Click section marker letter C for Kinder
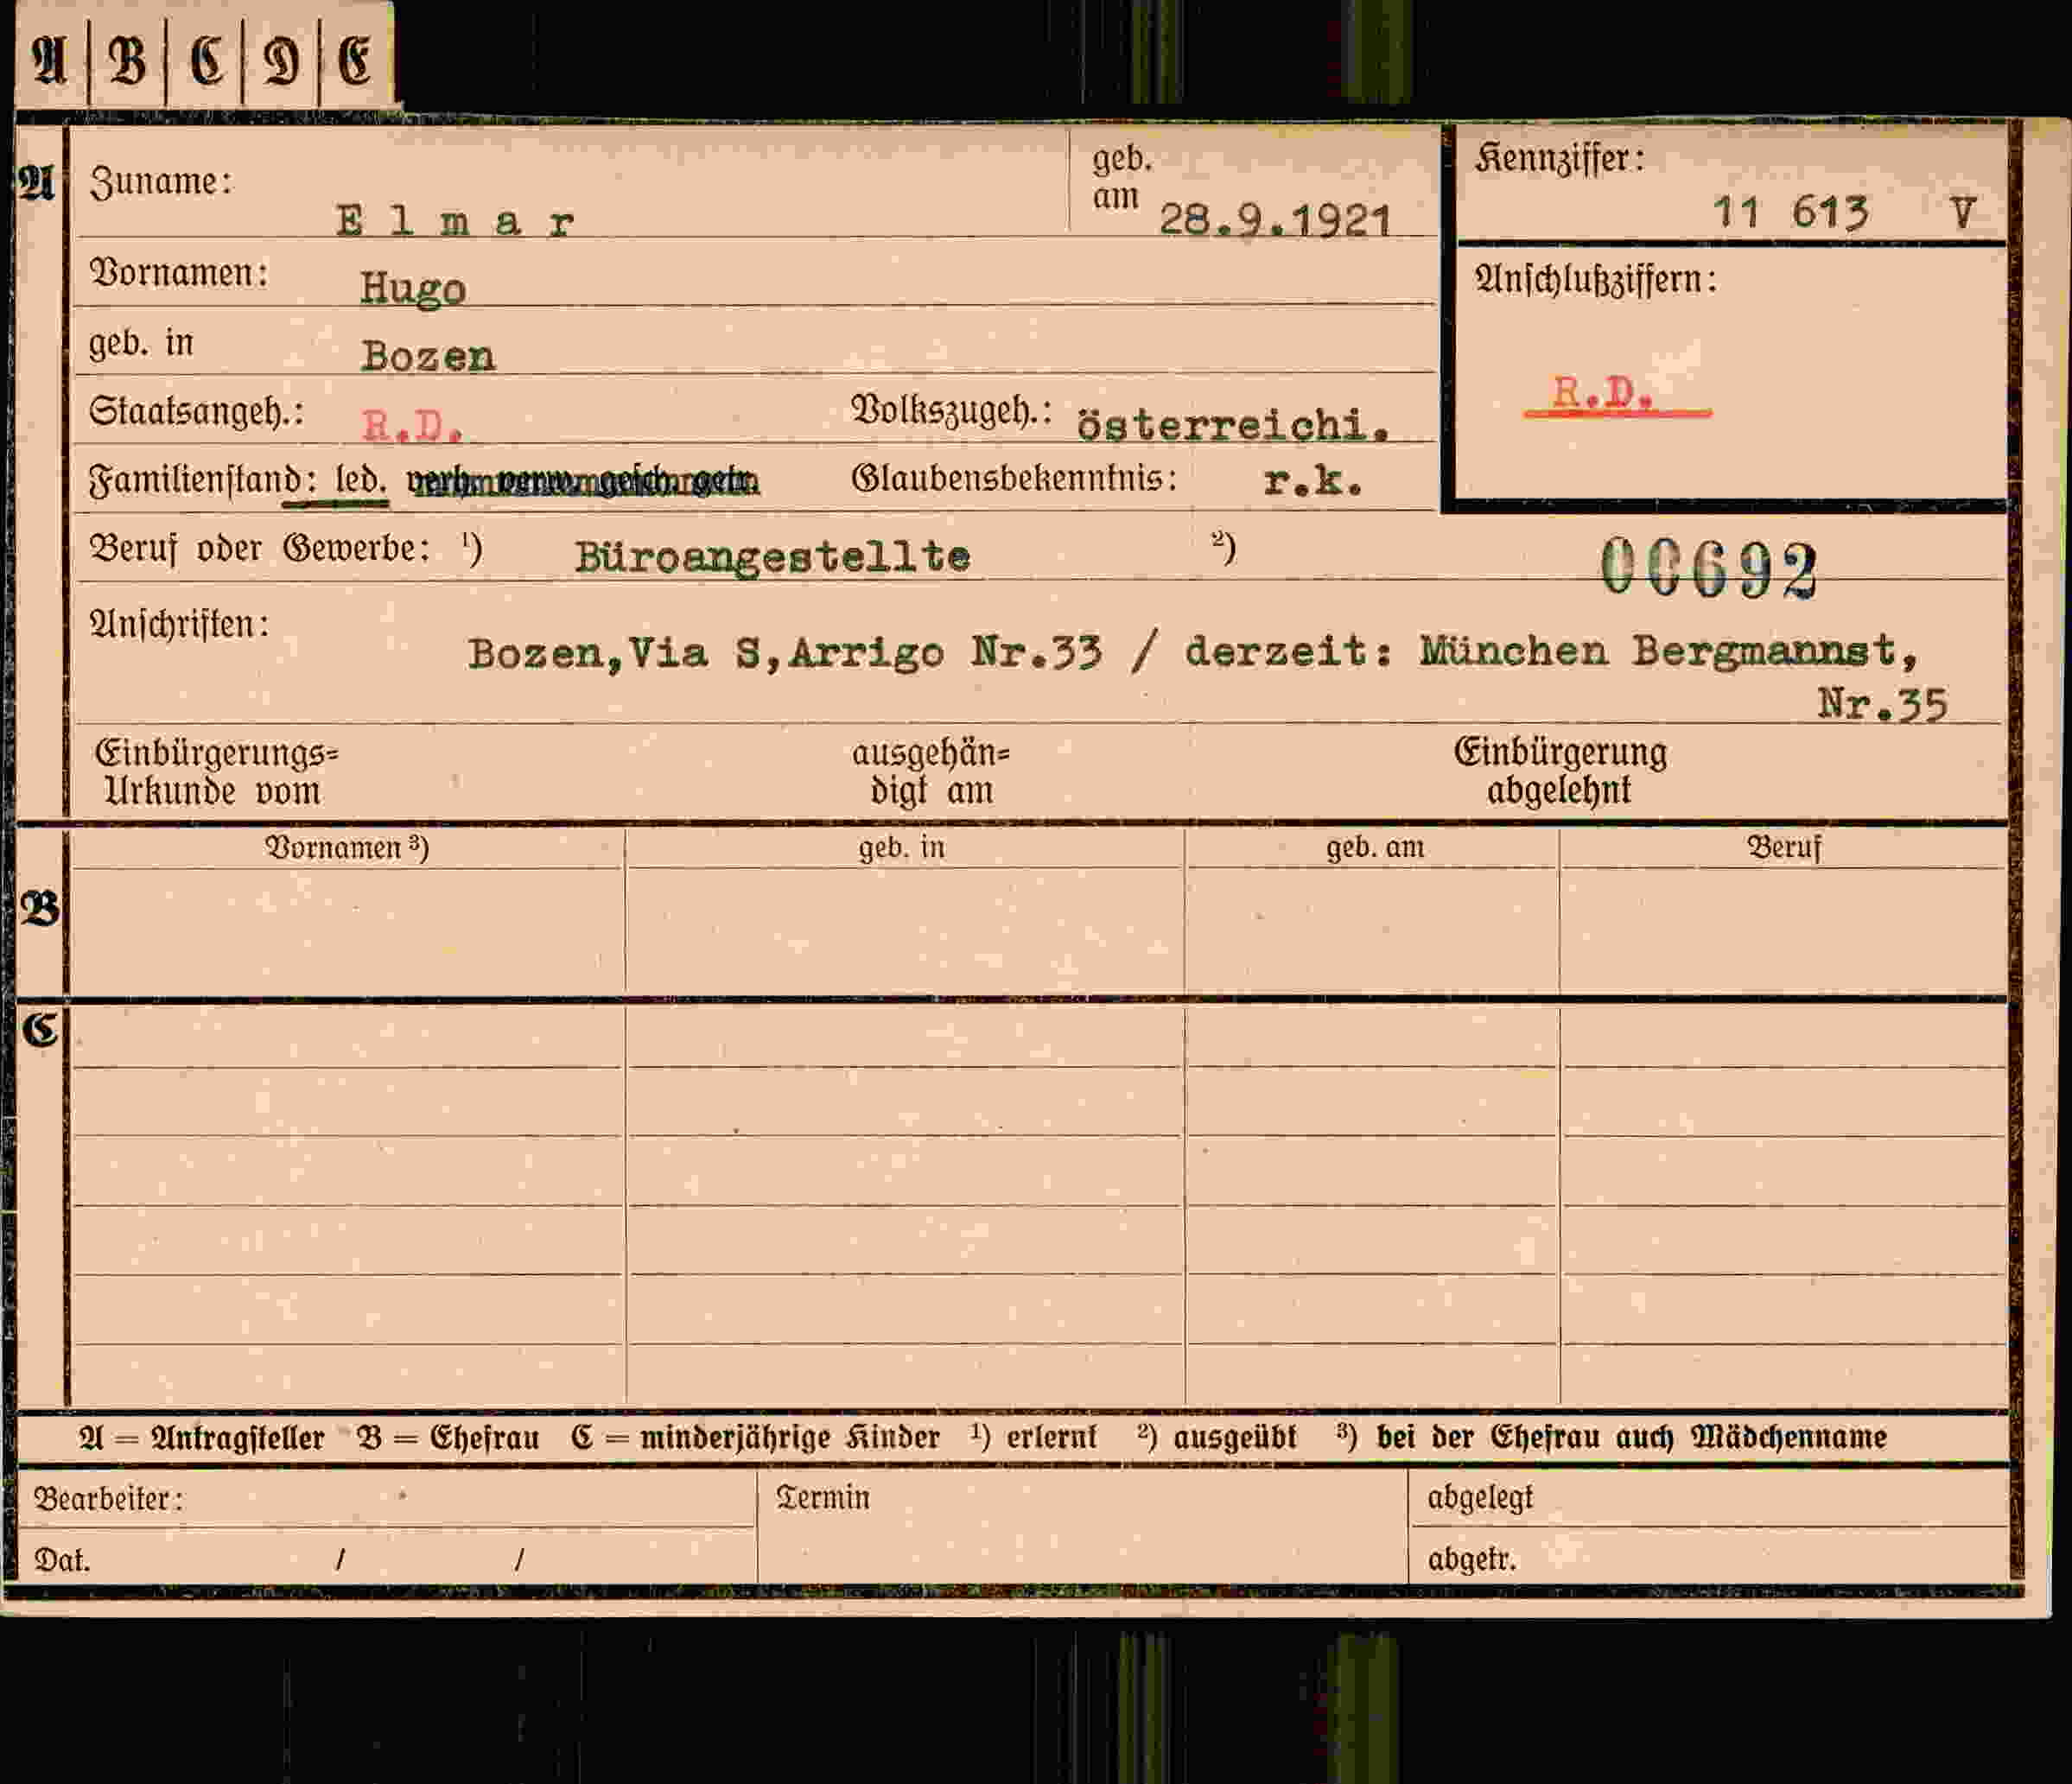The height and width of the screenshot is (1784, 2072). (40, 1029)
